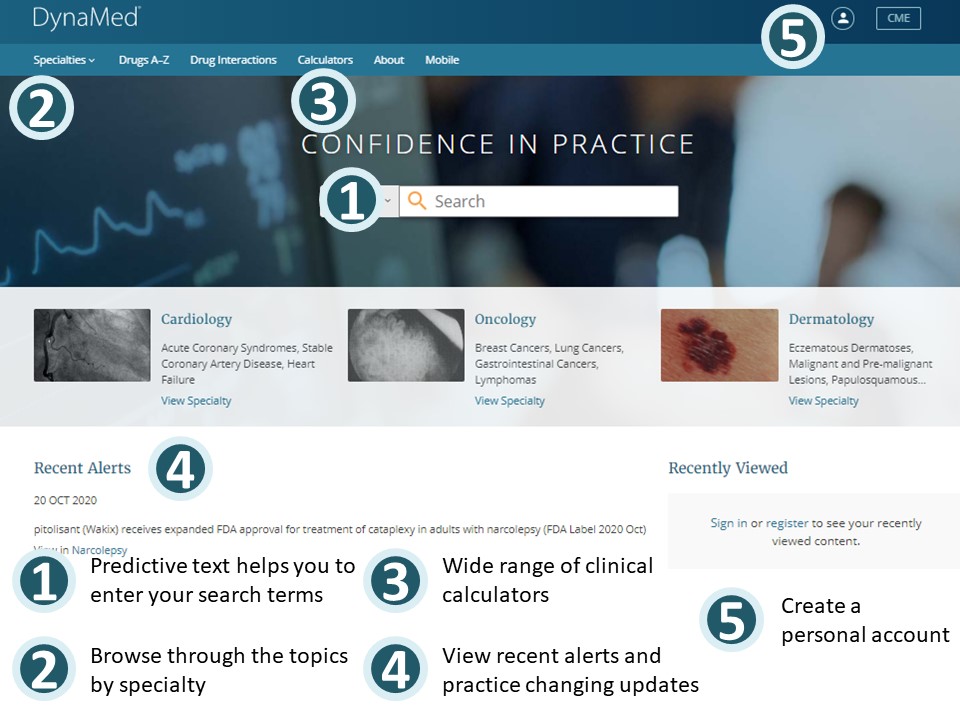The image size is (960, 720).
Task: Open the account profile icon
Action: (843, 18)
